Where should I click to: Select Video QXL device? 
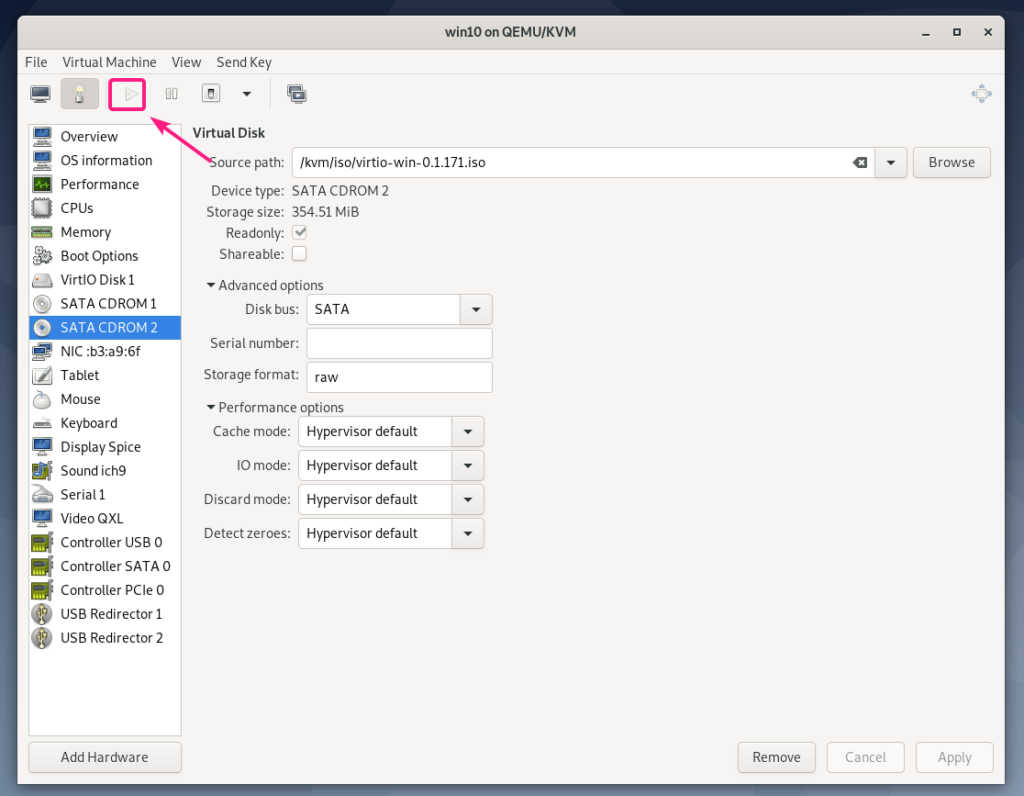(x=104, y=518)
